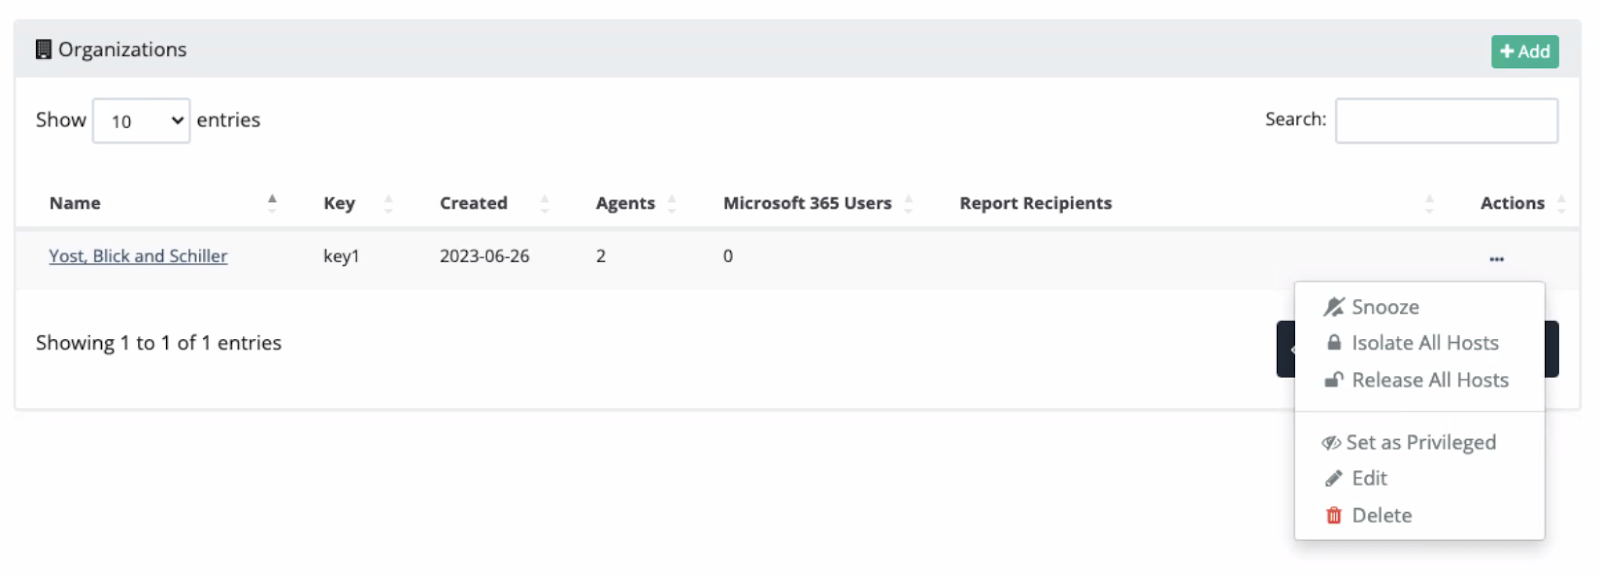Open the three-dots actions menu
This screenshot has width=1600, height=577.
tap(1496, 258)
